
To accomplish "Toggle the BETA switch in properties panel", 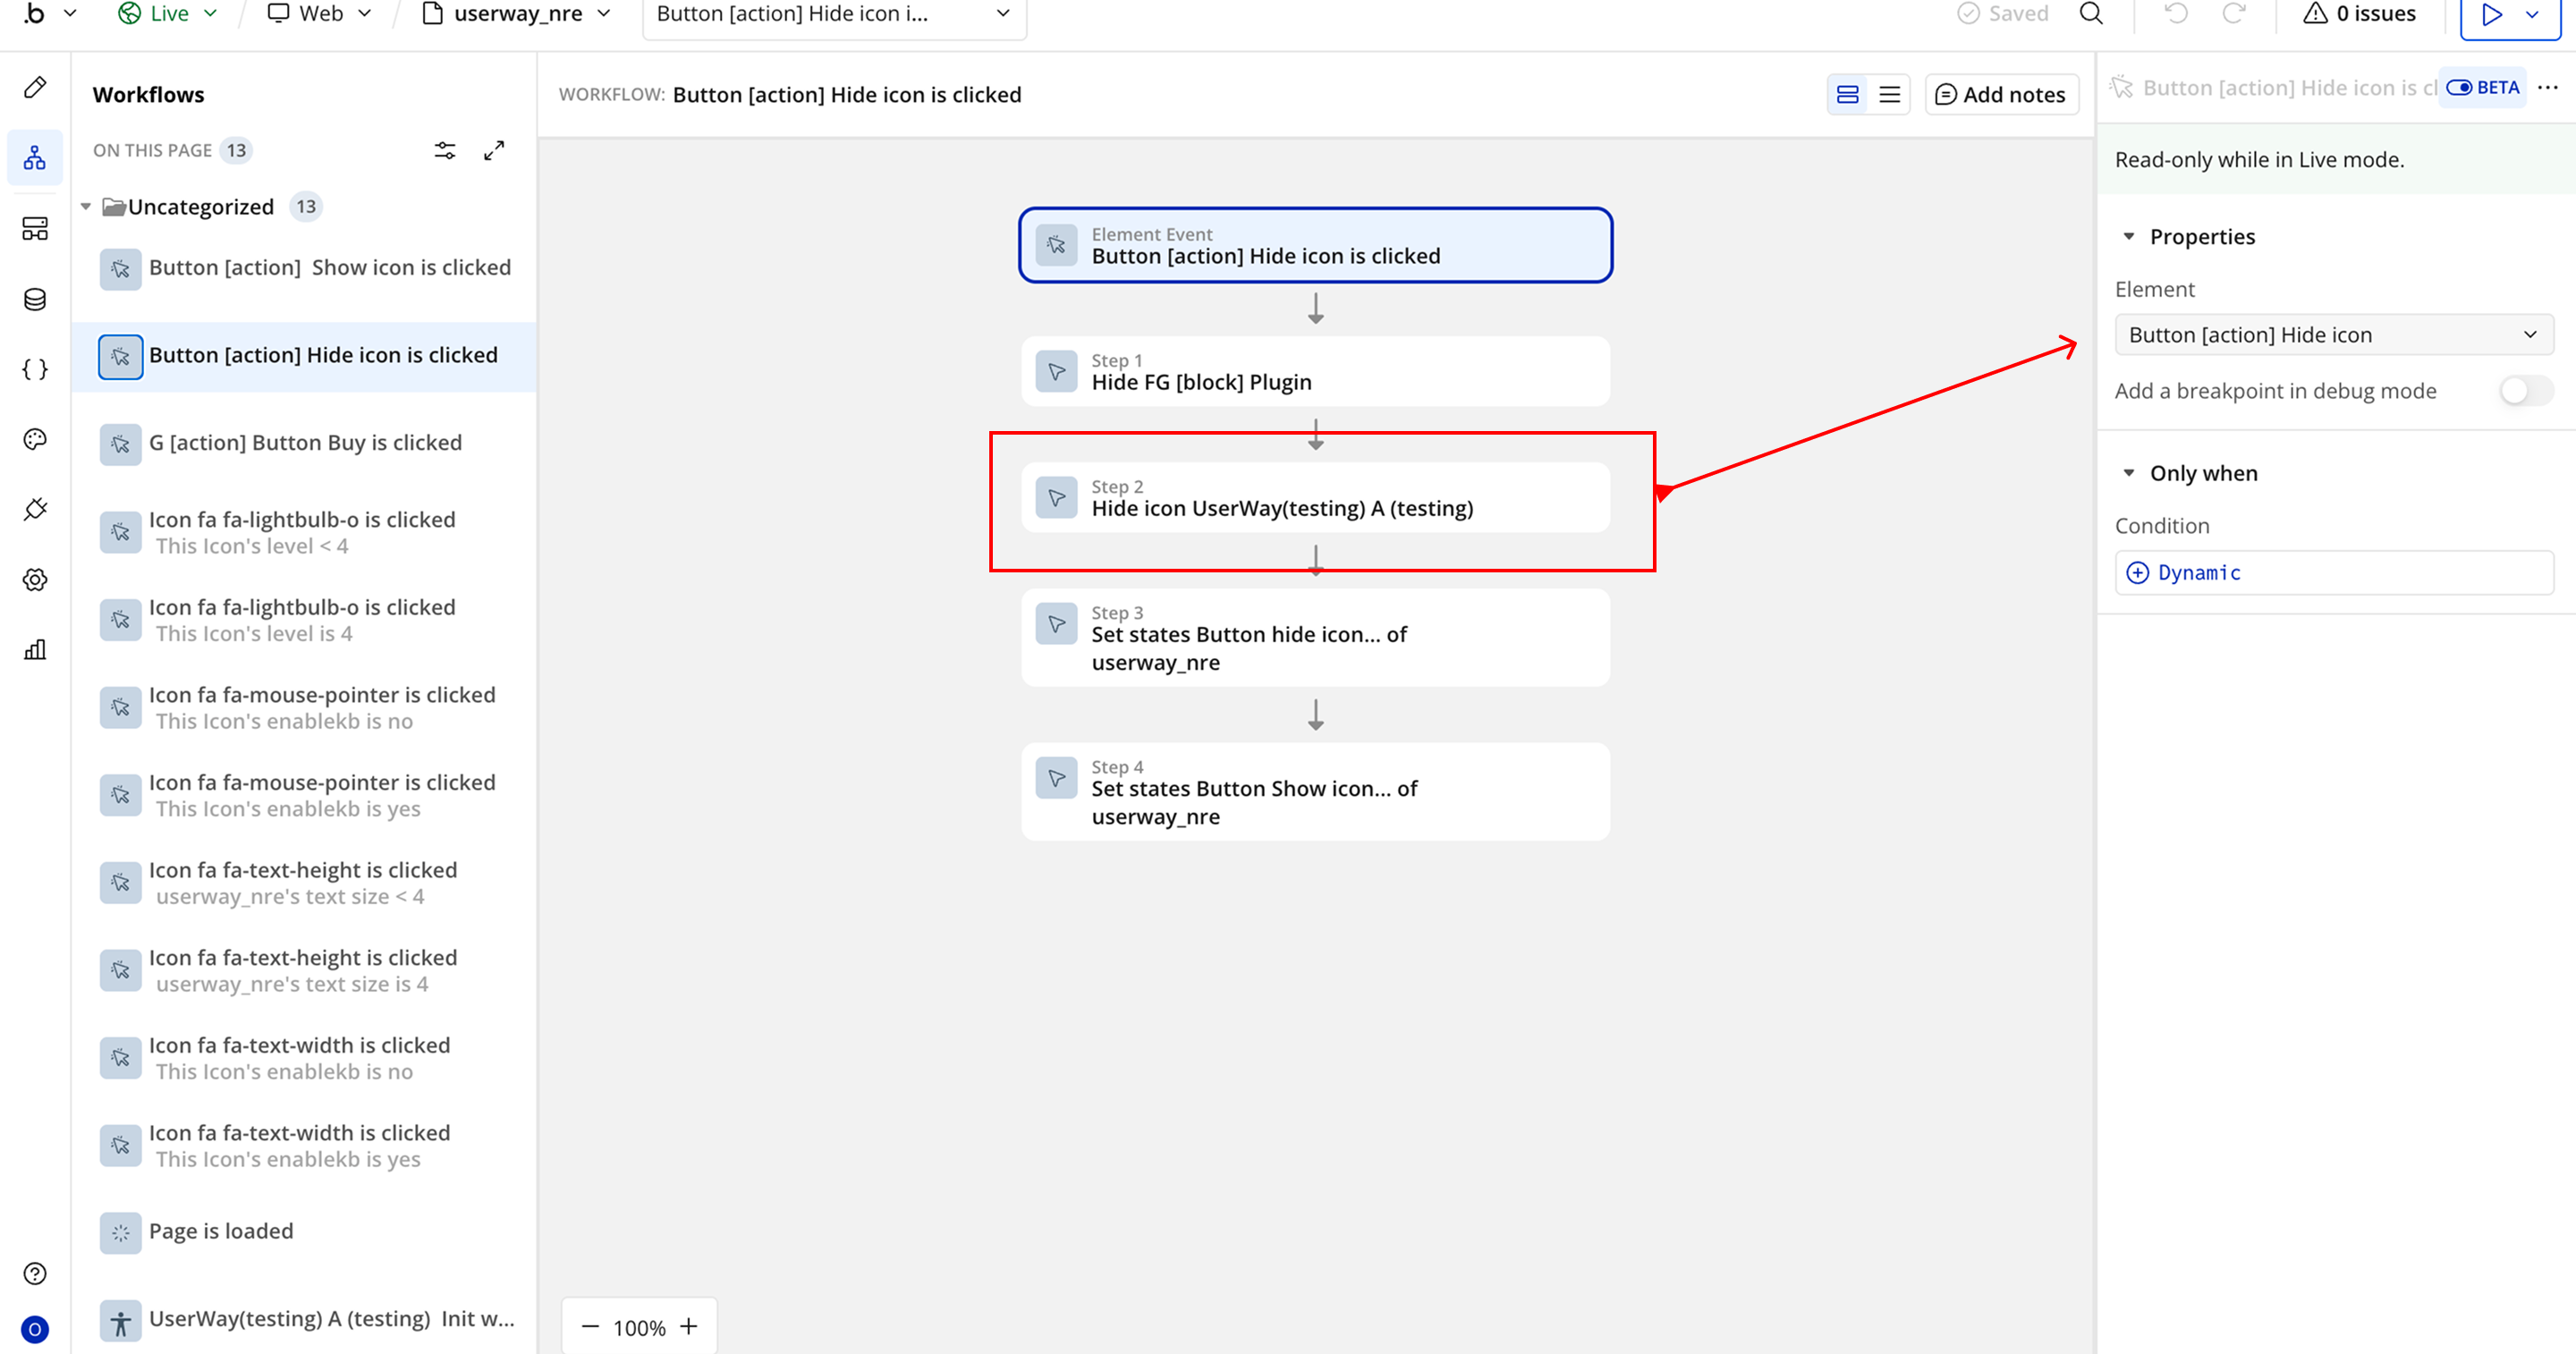I will pyautogui.click(x=2460, y=88).
